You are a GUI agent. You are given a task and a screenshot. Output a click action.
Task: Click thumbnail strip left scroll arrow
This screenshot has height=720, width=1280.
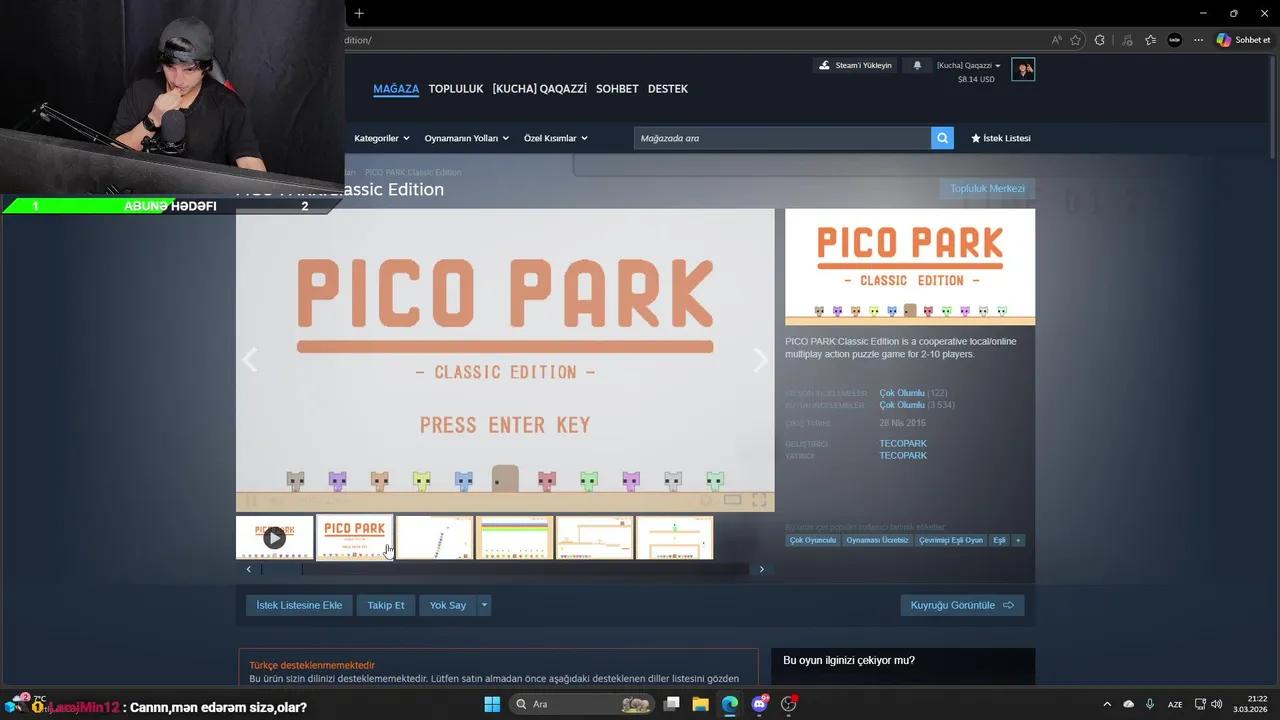(x=249, y=569)
